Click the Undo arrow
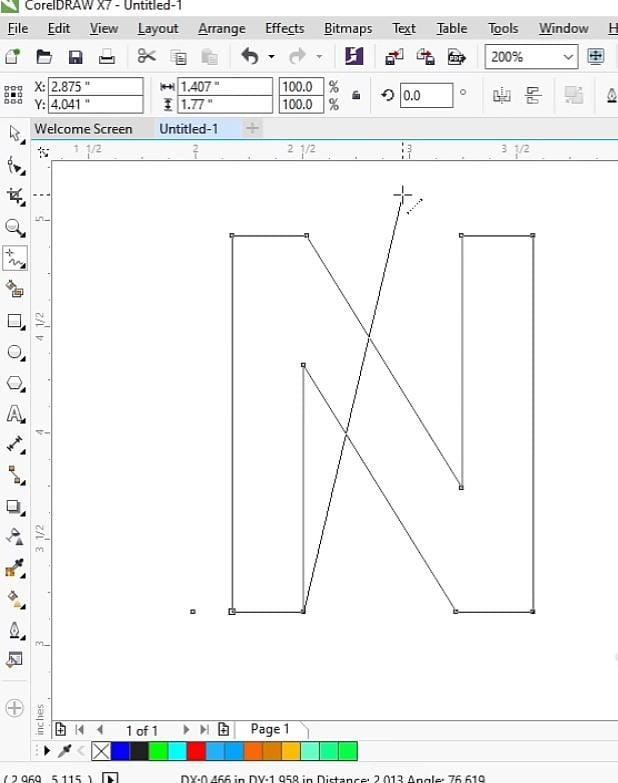This screenshot has width=618, height=783. coord(250,56)
